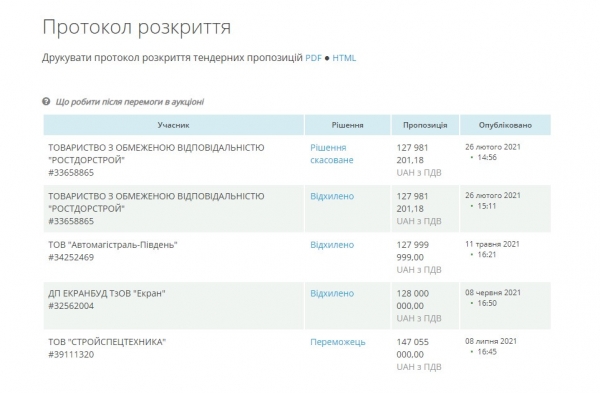
Task: Open 'Відхилено' decision for ДП ЕКРАНБУД
Action: pos(332,294)
